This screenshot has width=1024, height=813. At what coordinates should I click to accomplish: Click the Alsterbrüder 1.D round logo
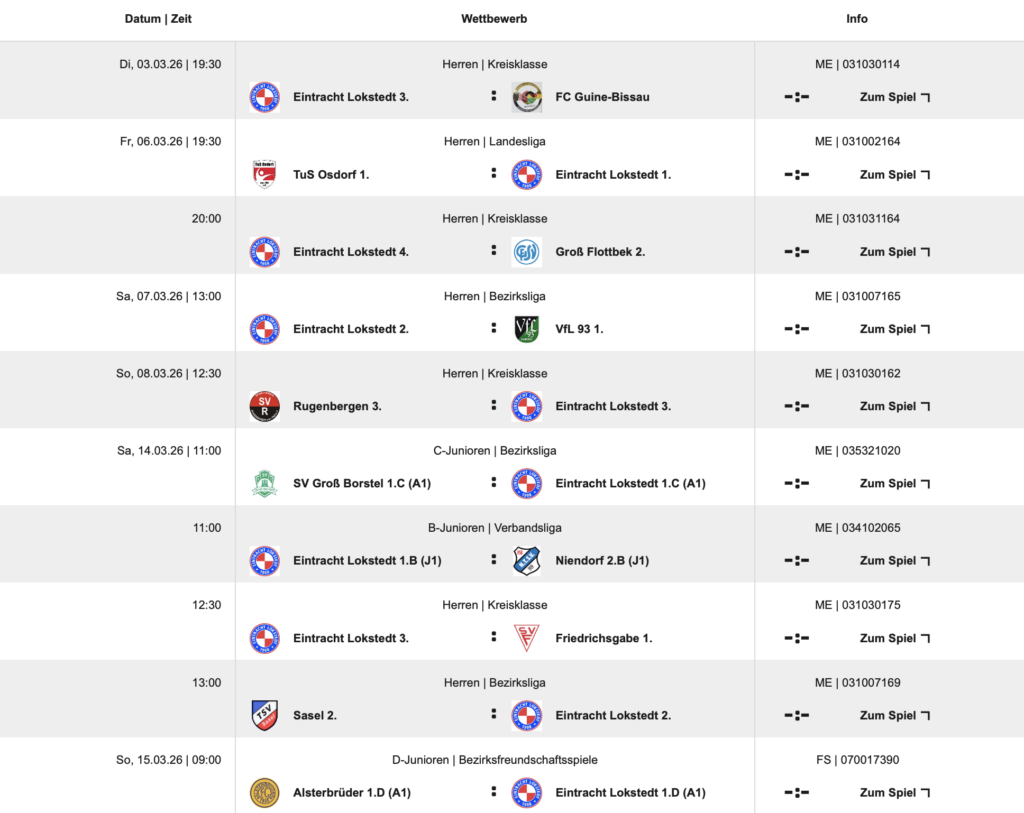(x=264, y=793)
